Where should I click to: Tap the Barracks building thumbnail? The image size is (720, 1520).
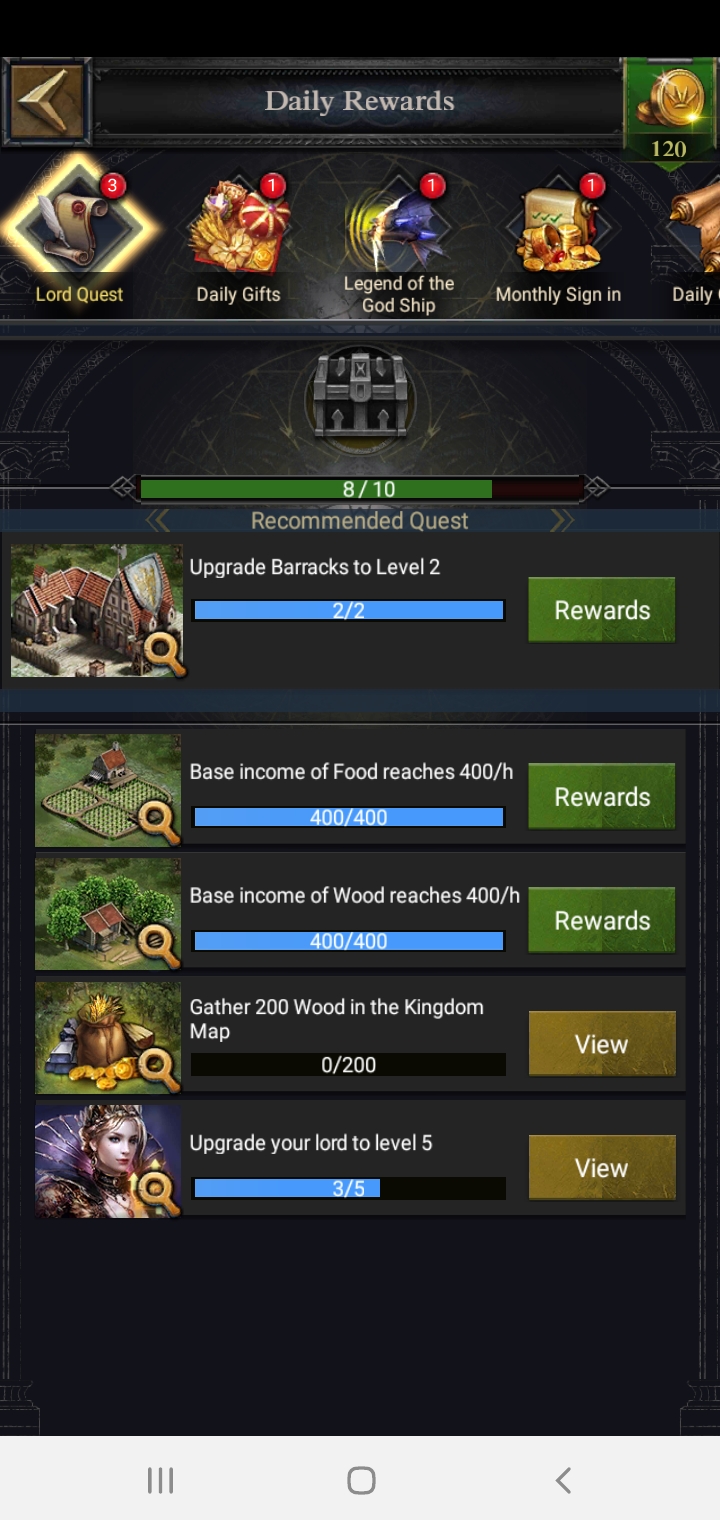click(x=97, y=611)
